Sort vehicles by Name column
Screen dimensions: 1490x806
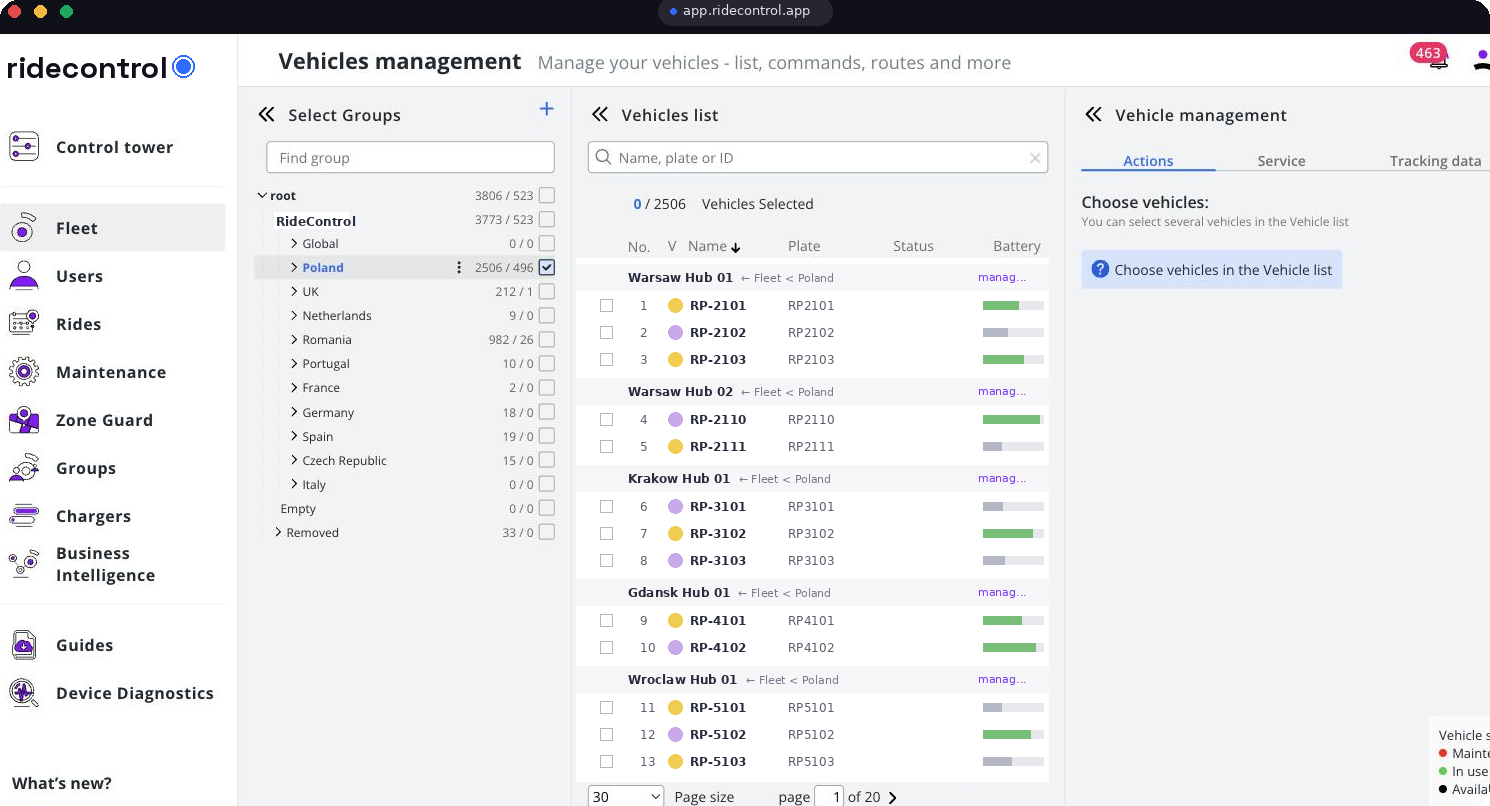(713, 246)
